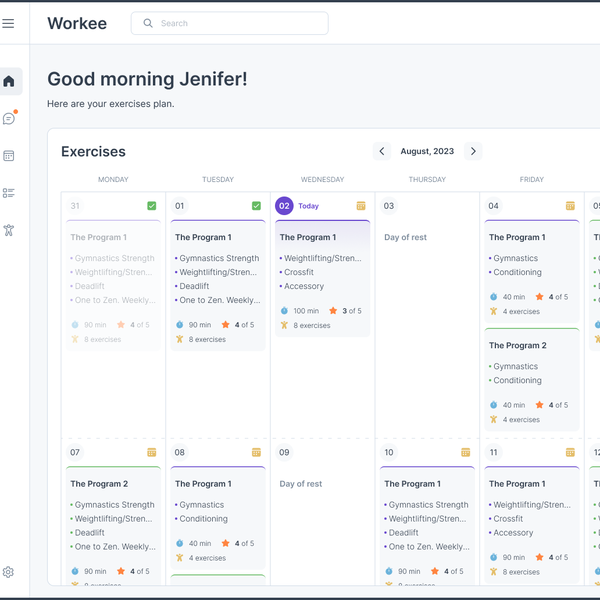The height and width of the screenshot is (600, 600).
Task: Click Day of rest on day 03
Action: pyautogui.click(x=405, y=237)
